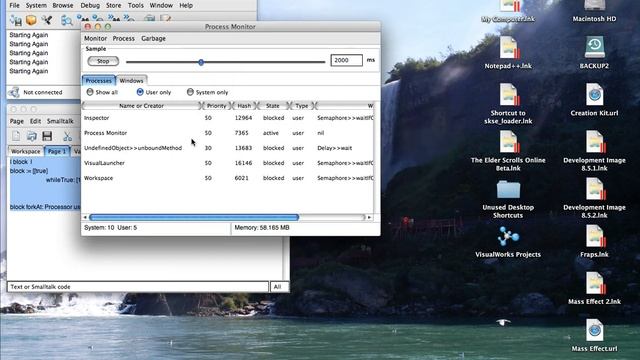This screenshot has width=640, height=360.
Task: Click the Stop sampling button
Action: click(103, 61)
